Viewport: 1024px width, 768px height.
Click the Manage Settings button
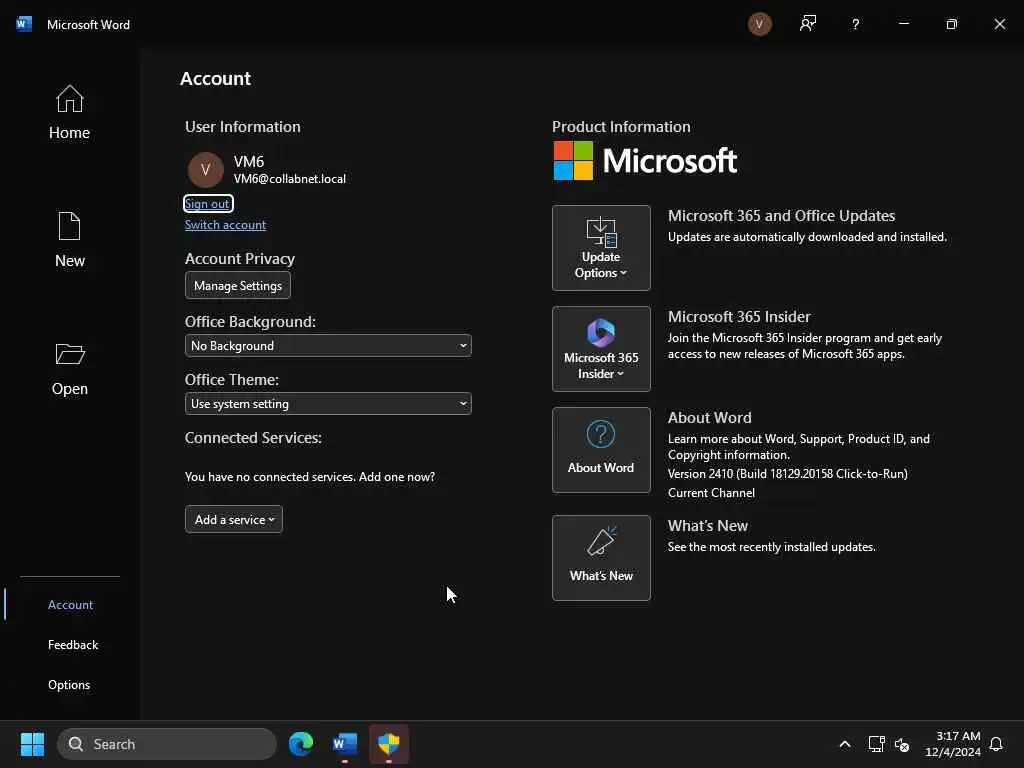(x=238, y=285)
